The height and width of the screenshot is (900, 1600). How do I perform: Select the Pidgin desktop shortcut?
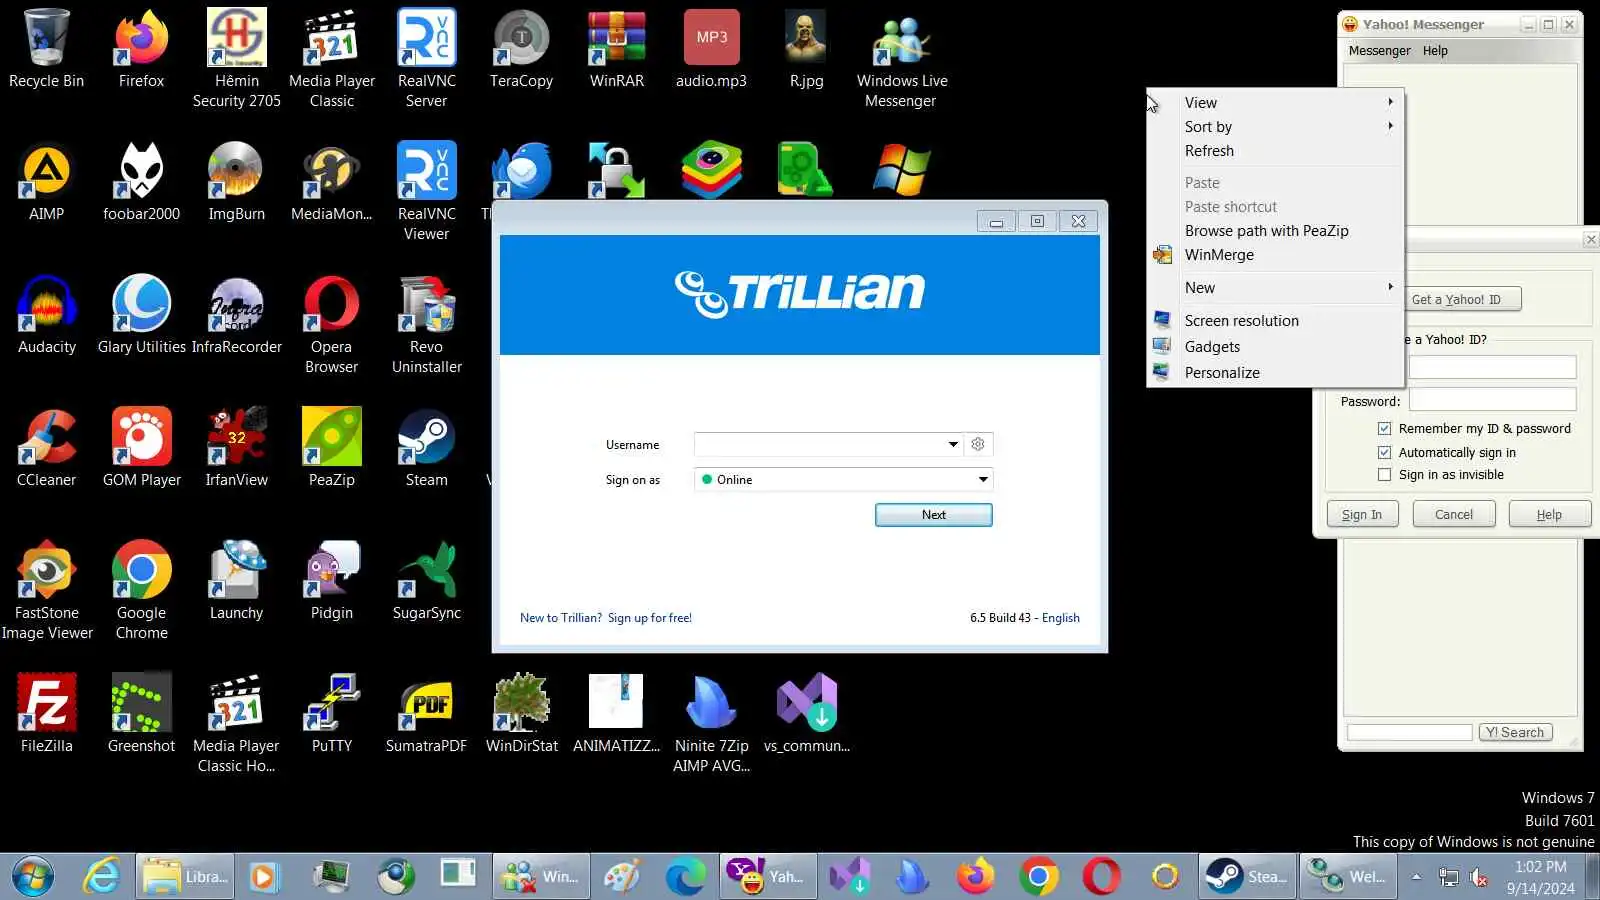pyautogui.click(x=332, y=582)
